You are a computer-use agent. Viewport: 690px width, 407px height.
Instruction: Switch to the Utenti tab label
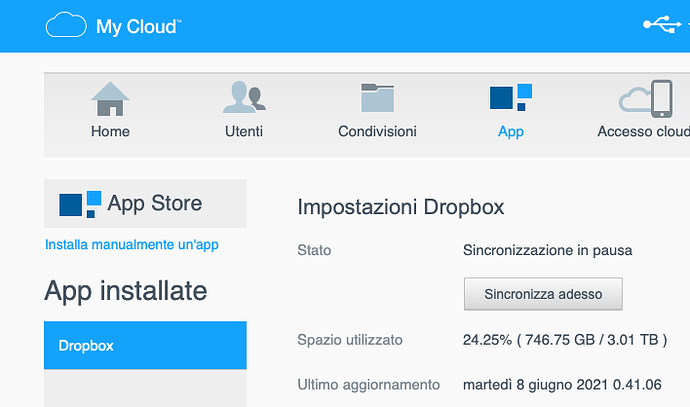point(244,131)
